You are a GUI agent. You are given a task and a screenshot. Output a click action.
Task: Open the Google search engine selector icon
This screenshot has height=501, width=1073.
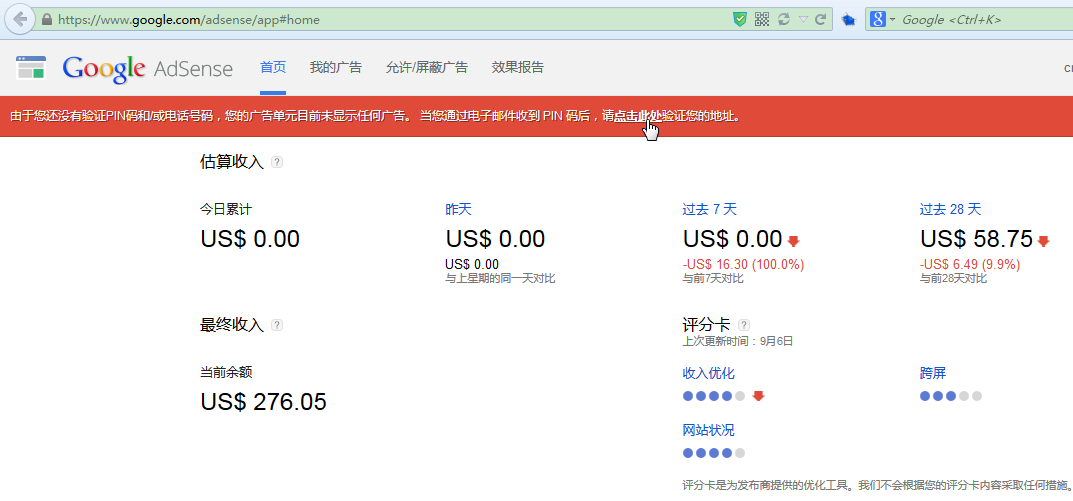tap(882, 19)
